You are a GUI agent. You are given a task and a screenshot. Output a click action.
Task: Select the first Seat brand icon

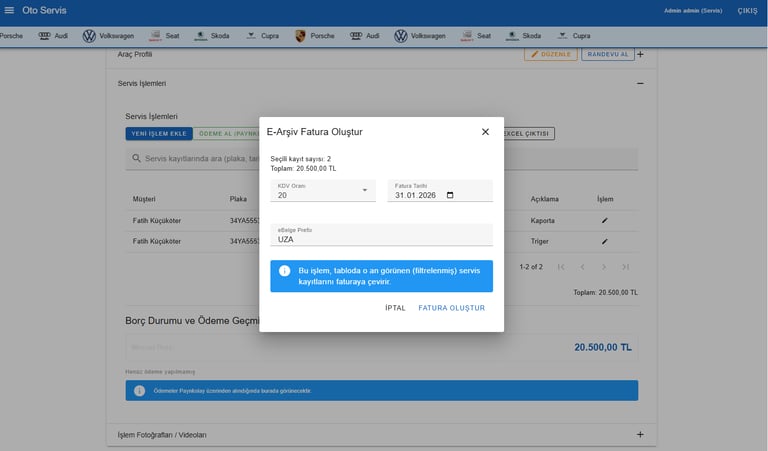coord(155,36)
